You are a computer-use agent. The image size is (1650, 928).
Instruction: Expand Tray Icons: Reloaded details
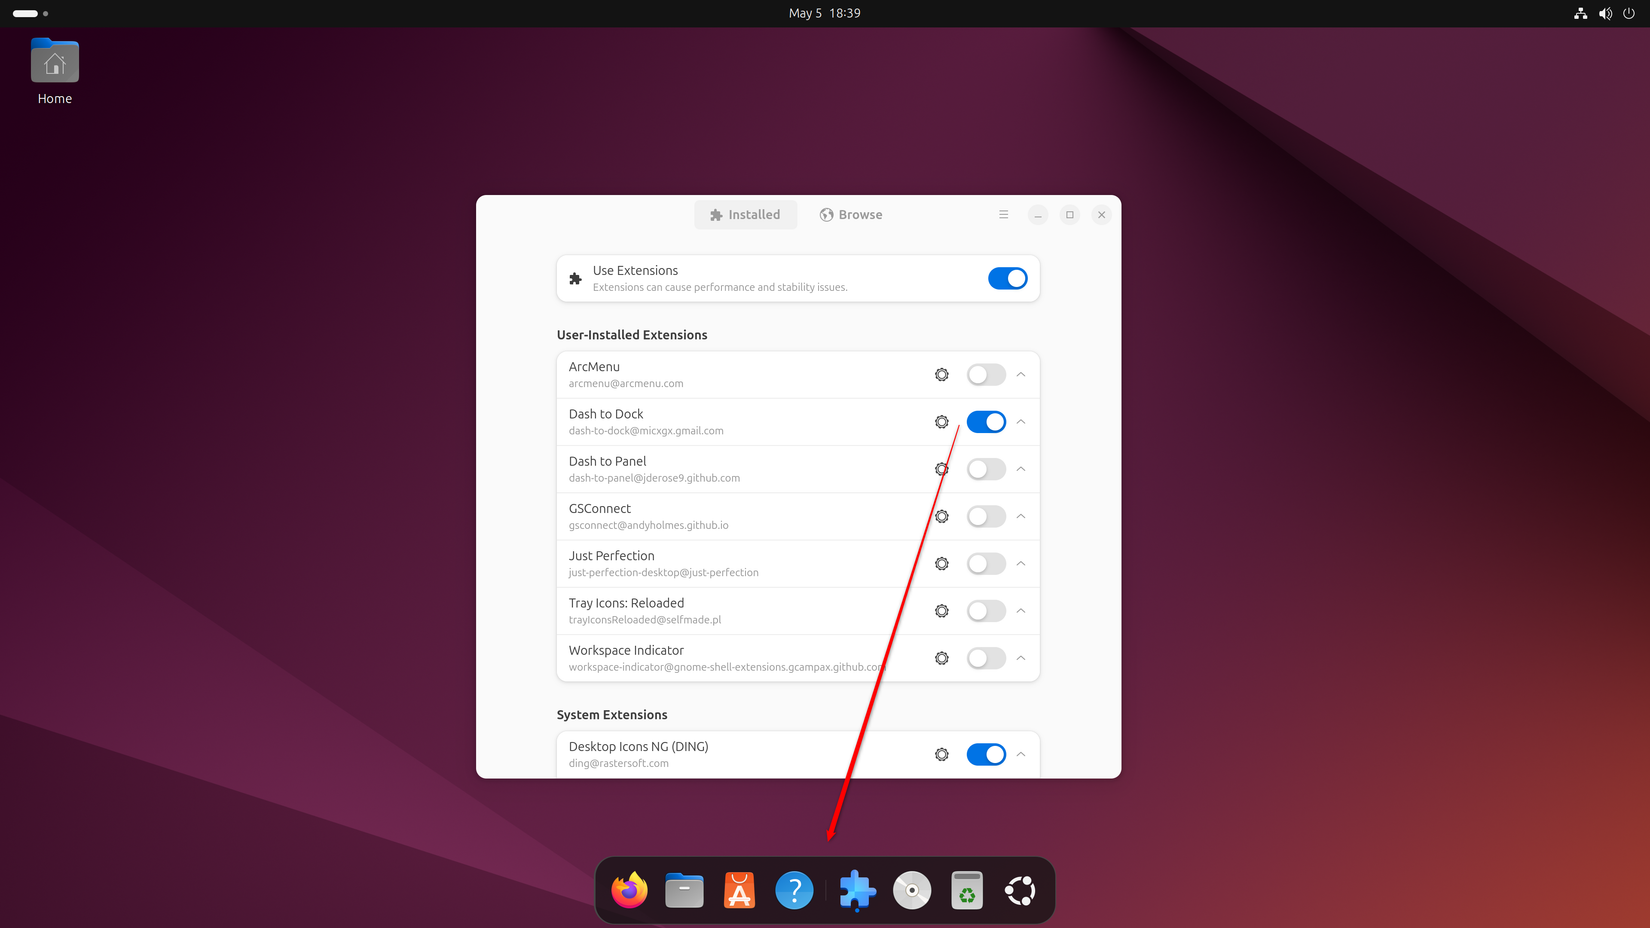tap(1021, 610)
